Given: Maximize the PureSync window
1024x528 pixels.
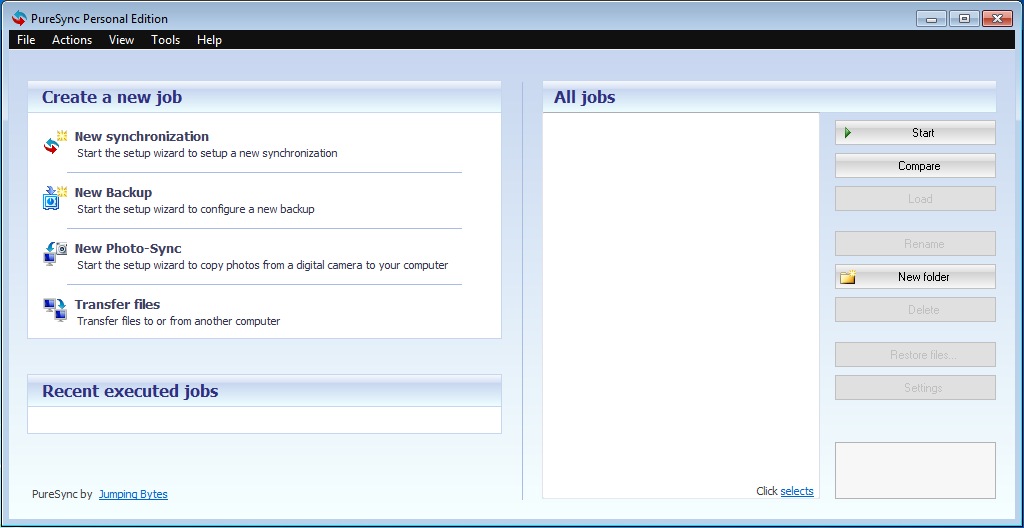Looking at the screenshot, I should (964, 18).
